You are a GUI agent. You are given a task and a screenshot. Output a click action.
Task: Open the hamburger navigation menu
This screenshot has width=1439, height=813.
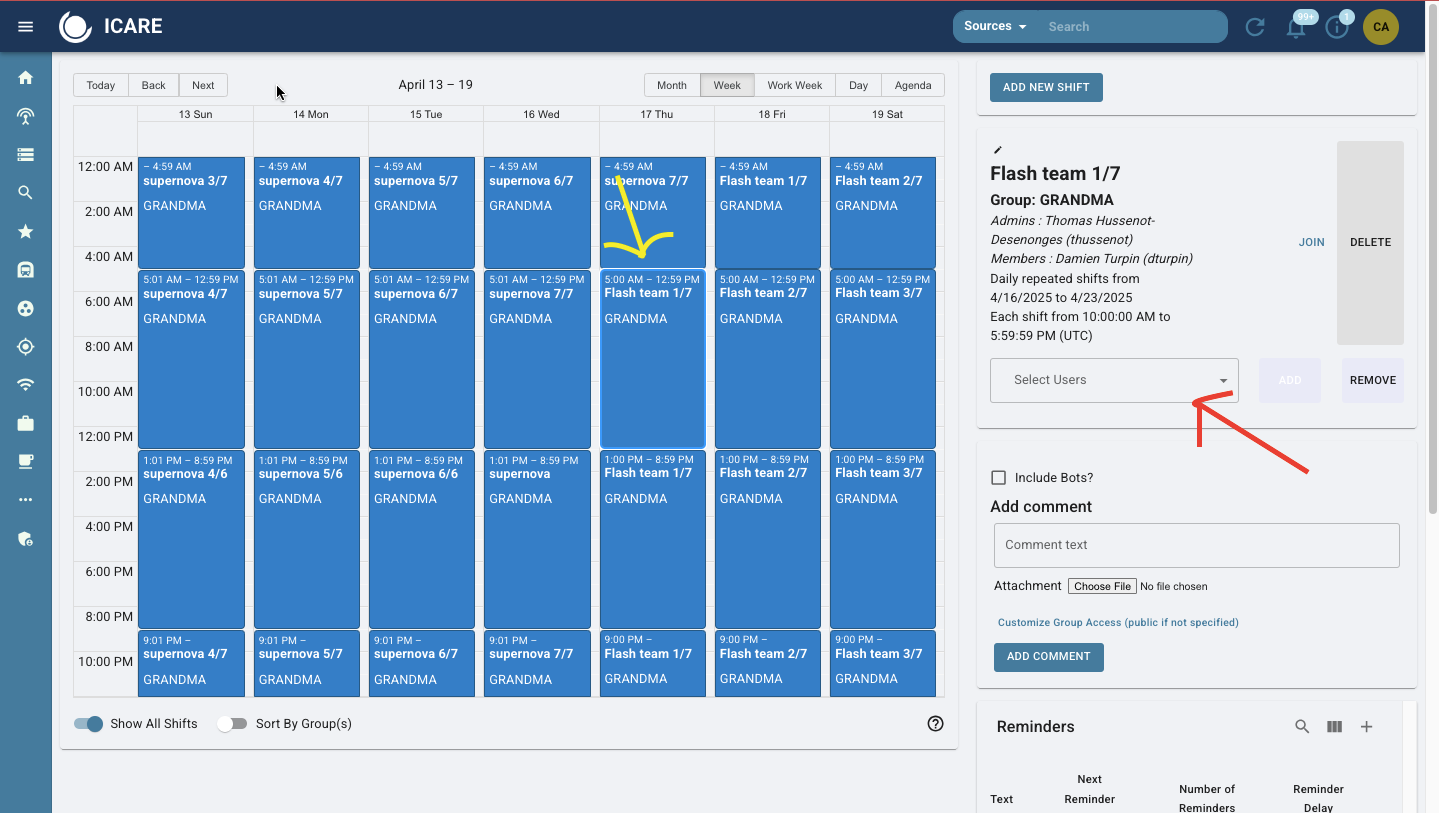(26, 27)
